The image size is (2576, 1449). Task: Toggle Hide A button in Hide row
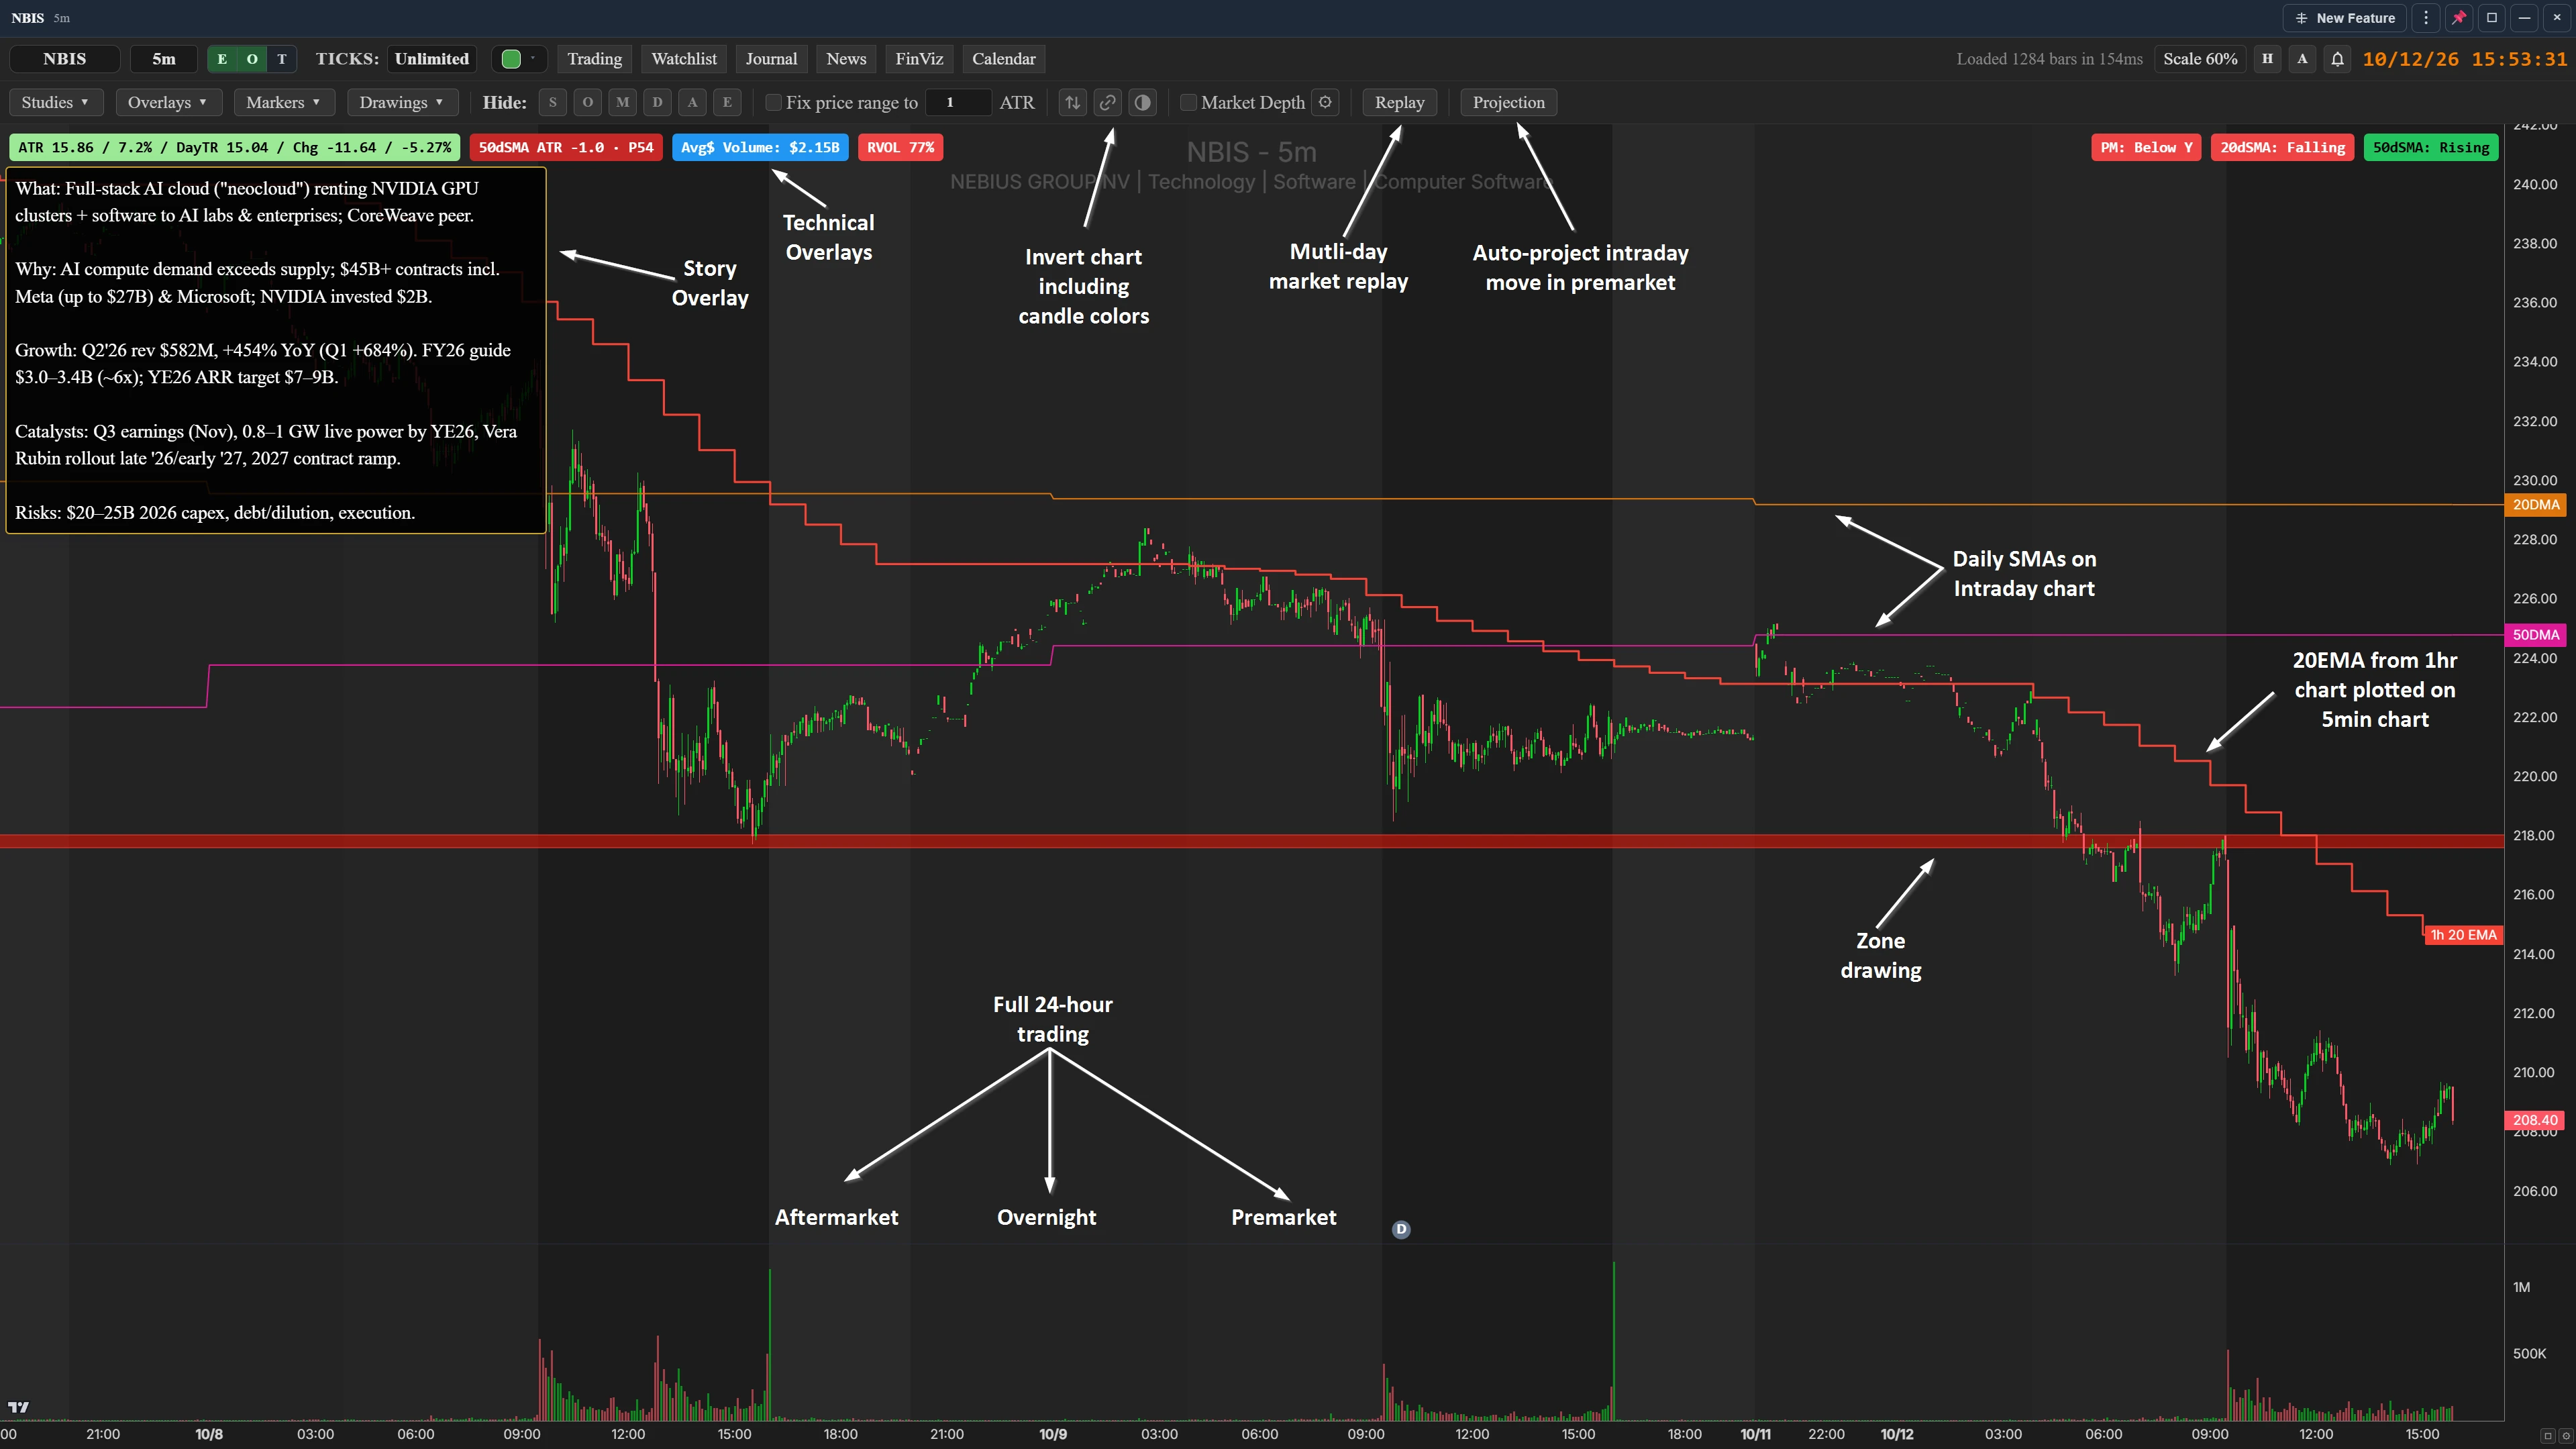(x=692, y=102)
